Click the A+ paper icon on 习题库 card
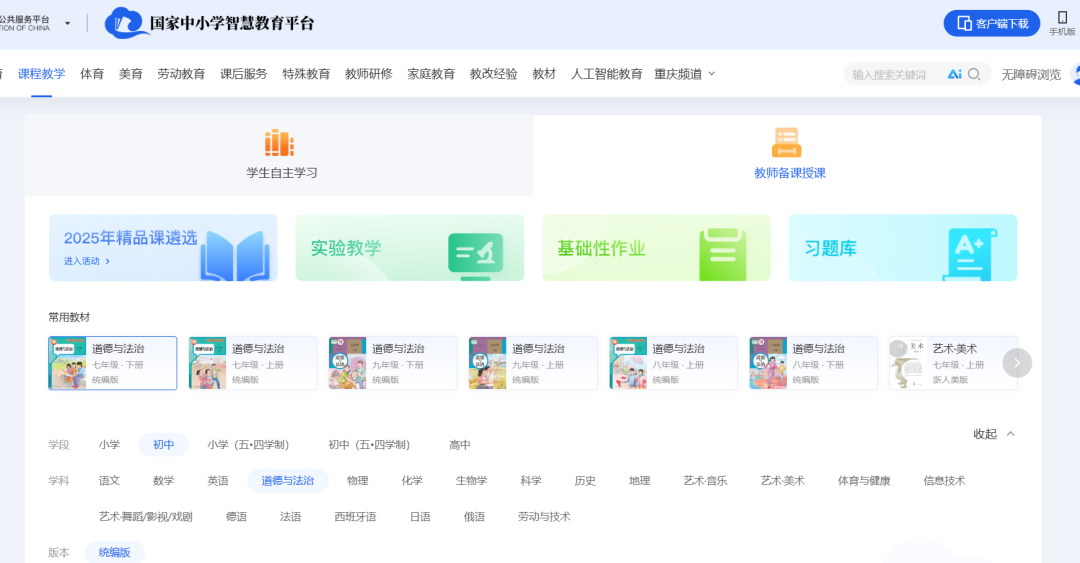 [x=970, y=254]
